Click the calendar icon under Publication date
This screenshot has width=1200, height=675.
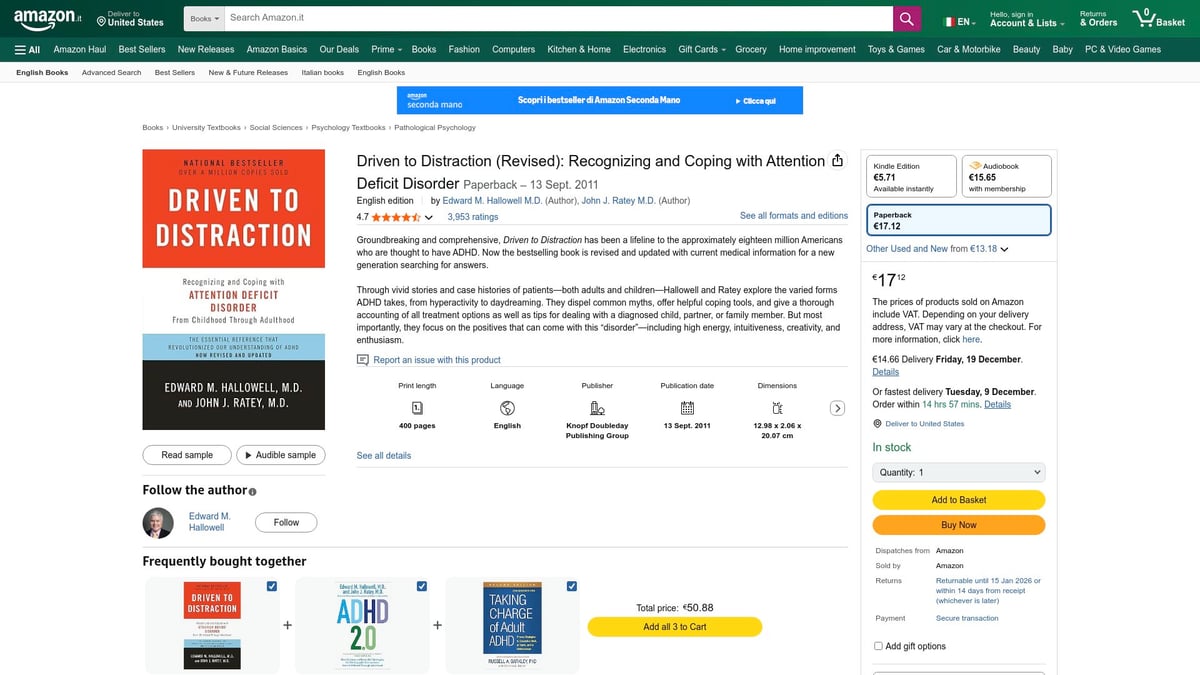687,408
